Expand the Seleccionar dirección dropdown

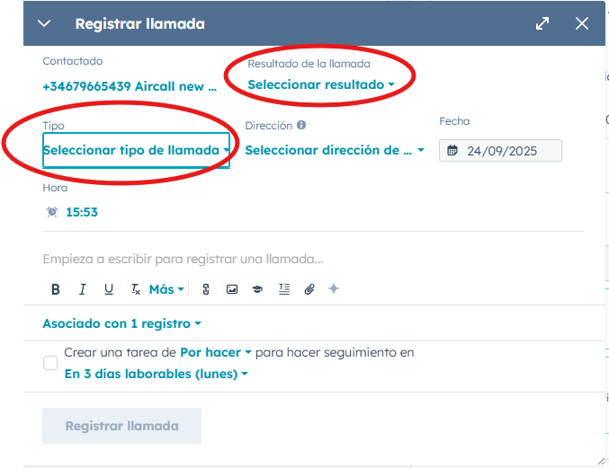point(334,150)
